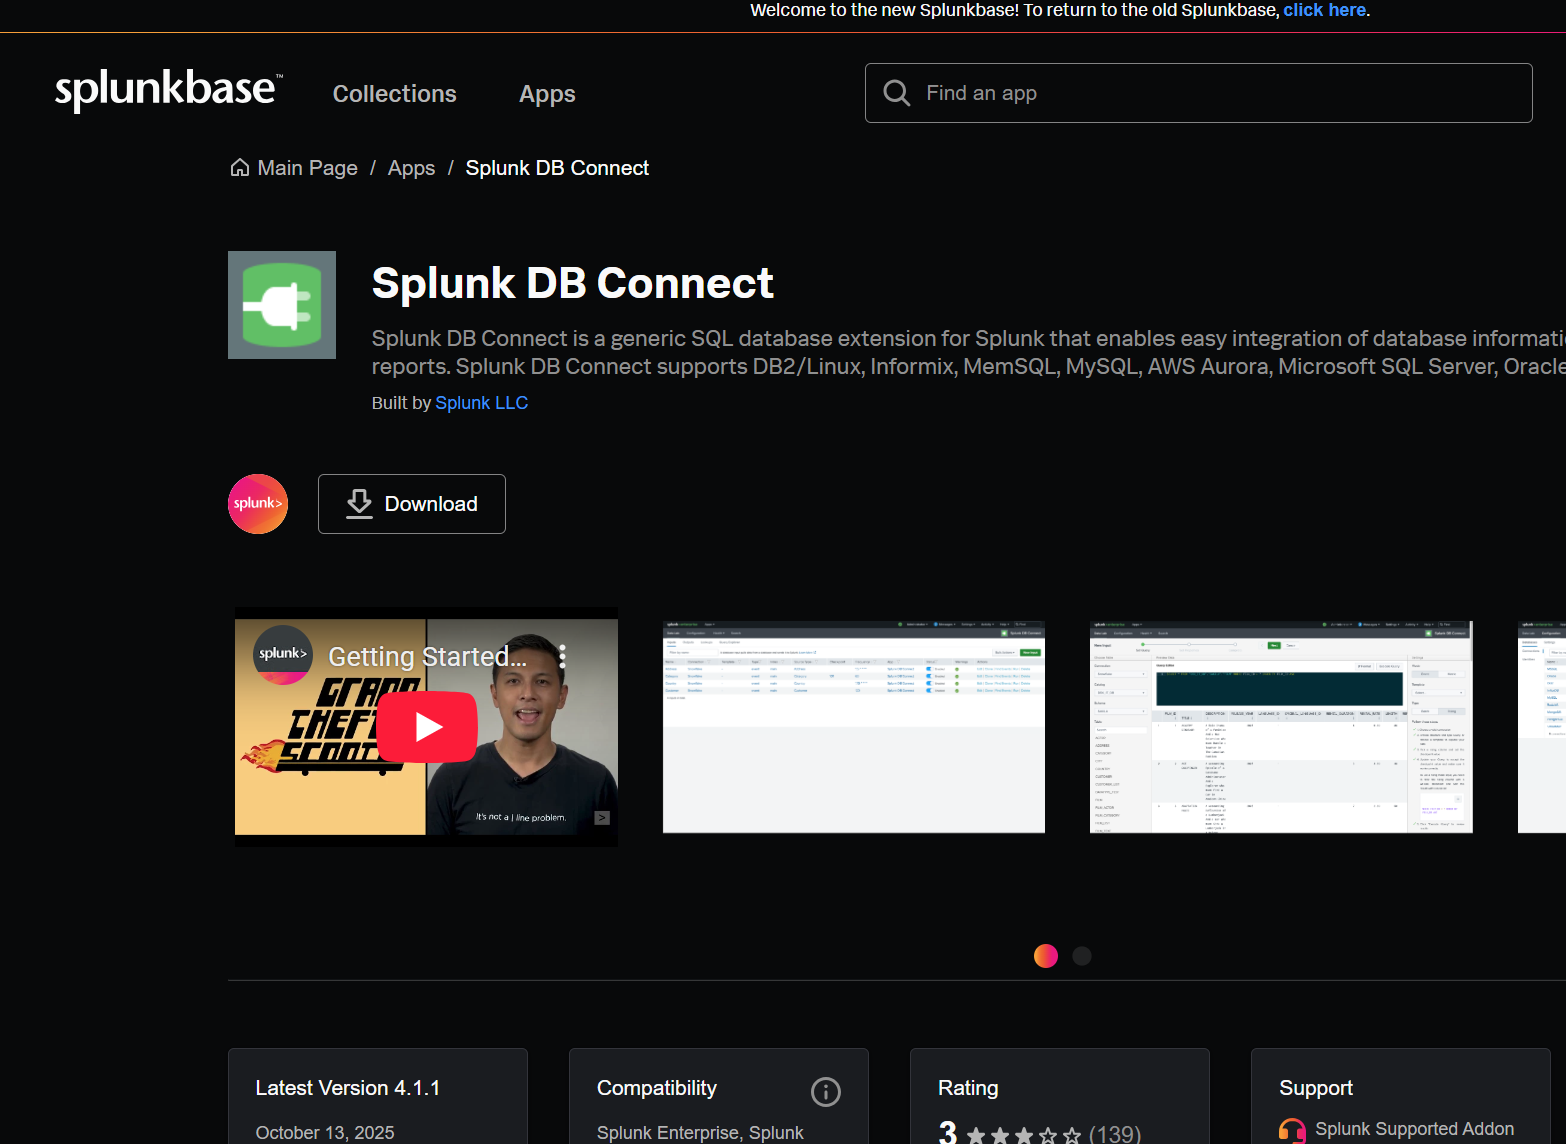
Task: Click the 'click here' old Splunkbase link
Action: pos(1325,10)
